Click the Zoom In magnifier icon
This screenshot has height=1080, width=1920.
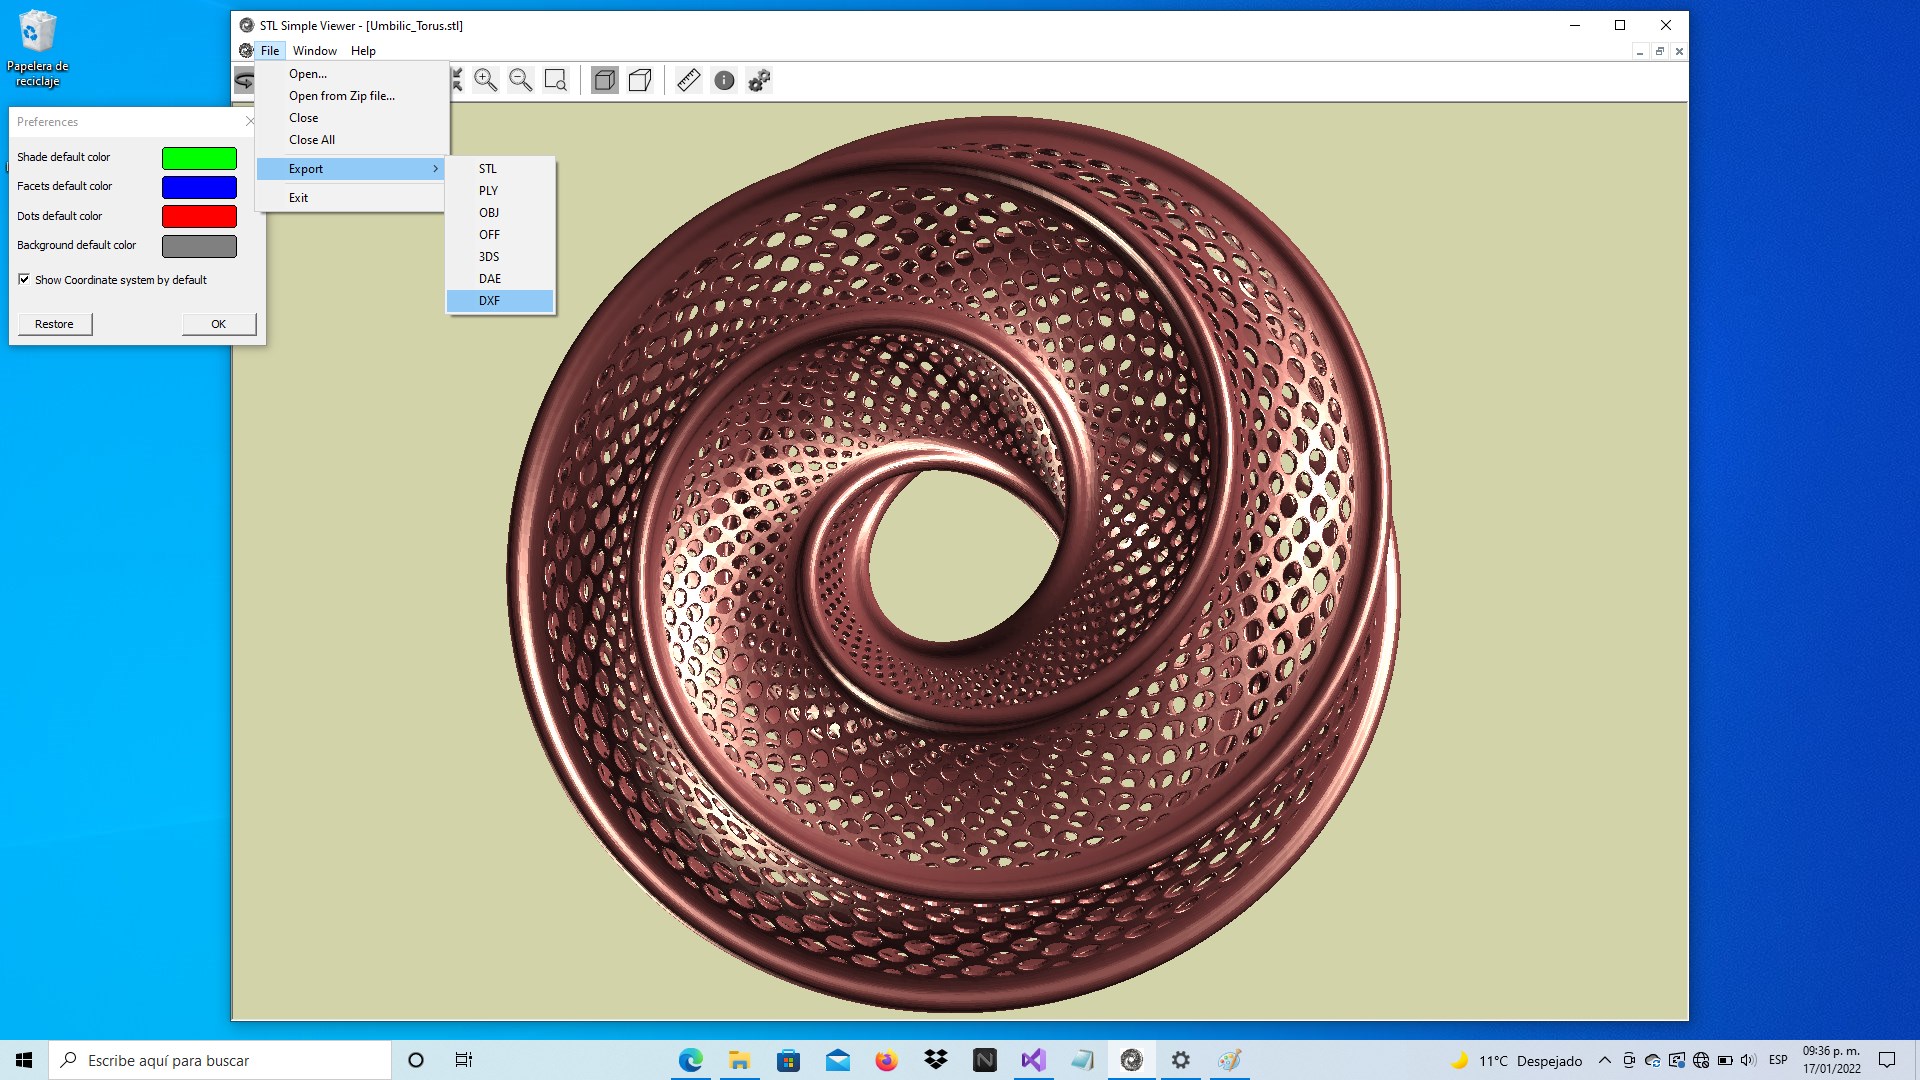click(x=486, y=80)
